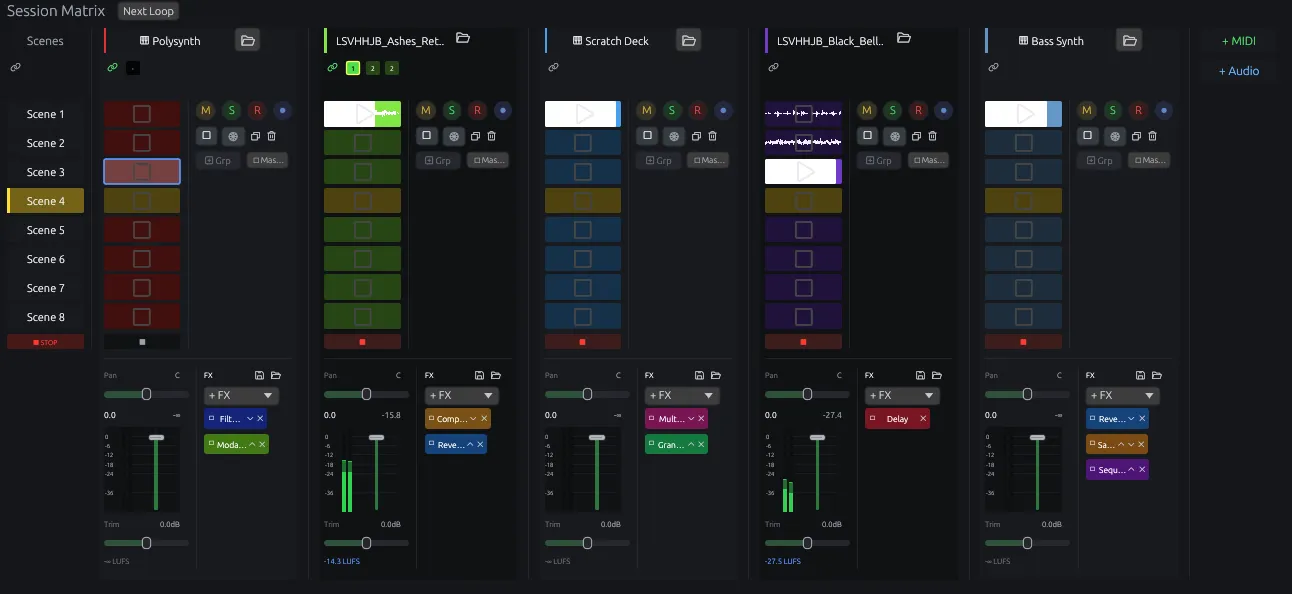Expand the Comp effect chevron on Ashes track
Image resolution: width=1292 pixels, height=594 pixels.
pos(471,419)
